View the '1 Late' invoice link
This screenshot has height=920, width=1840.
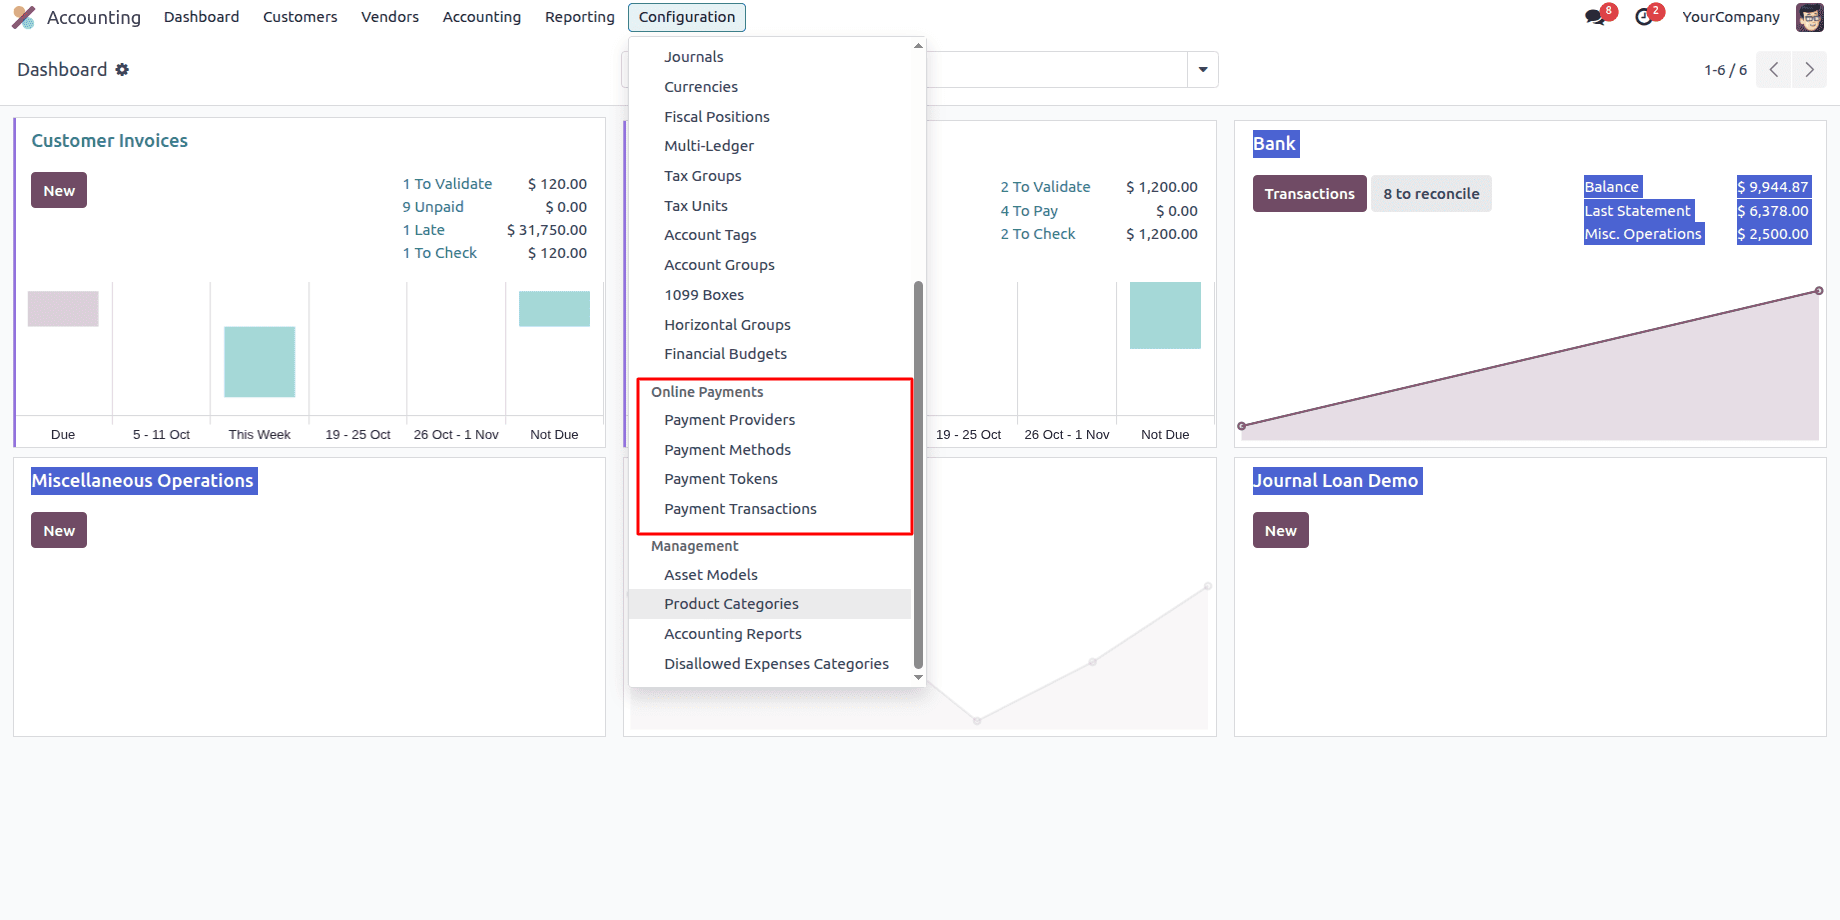click(x=423, y=229)
